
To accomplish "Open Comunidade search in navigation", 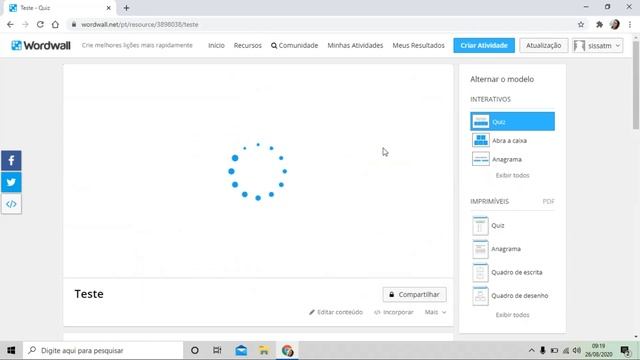I will coord(294,45).
